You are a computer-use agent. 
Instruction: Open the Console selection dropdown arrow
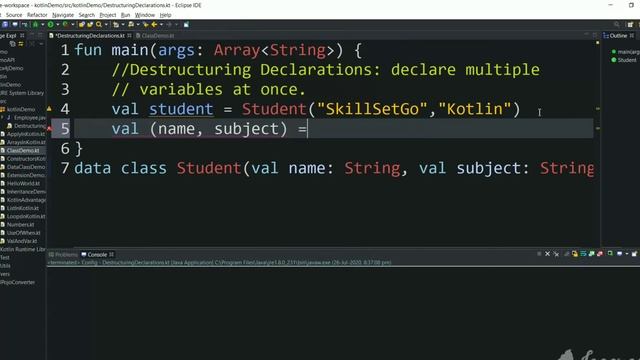(627, 254)
